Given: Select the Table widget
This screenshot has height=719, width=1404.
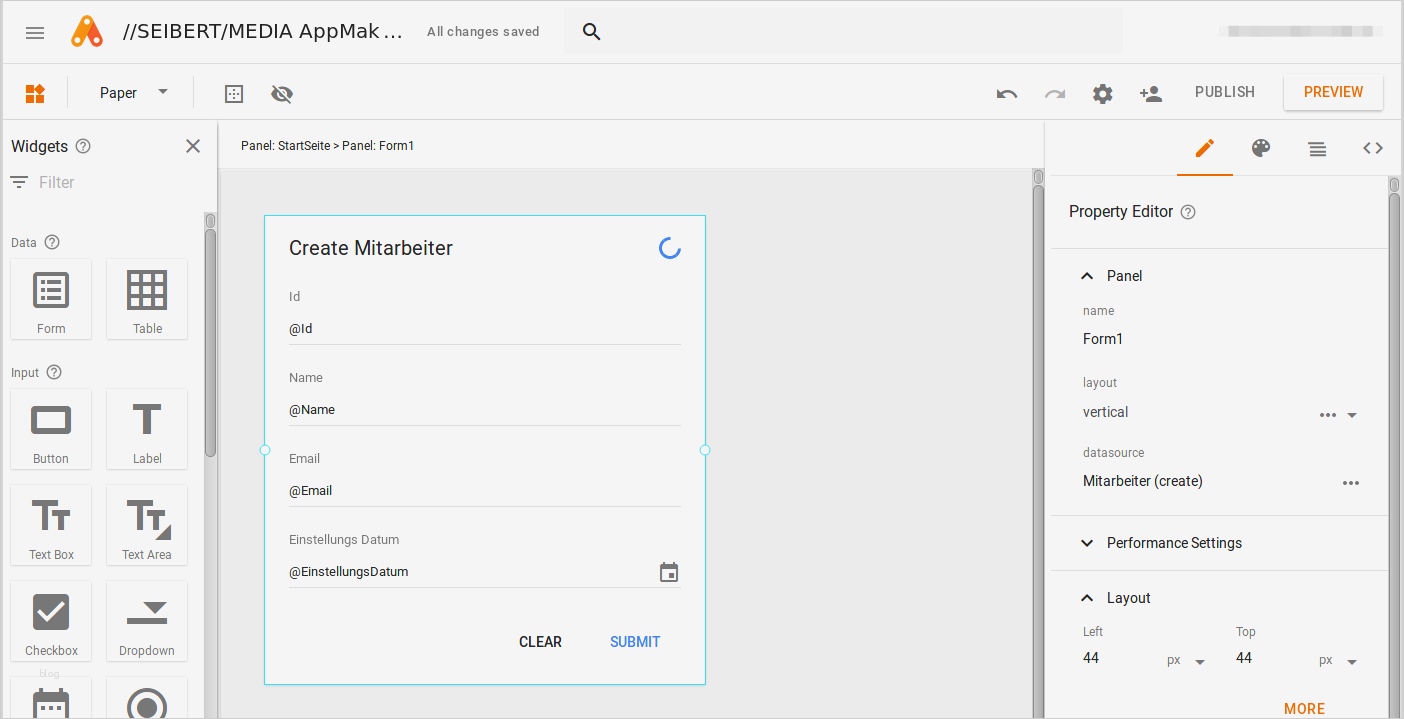Looking at the screenshot, I should click(147, 299).
